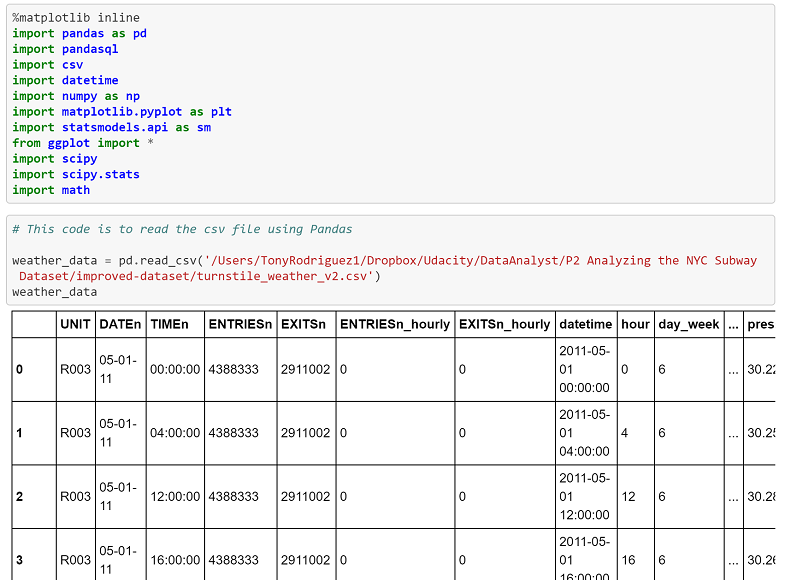Image resolution: width=785 pixels, height=580 pixels.
Task: Select row index 2 in the table
Action: (x=20, y=497)
